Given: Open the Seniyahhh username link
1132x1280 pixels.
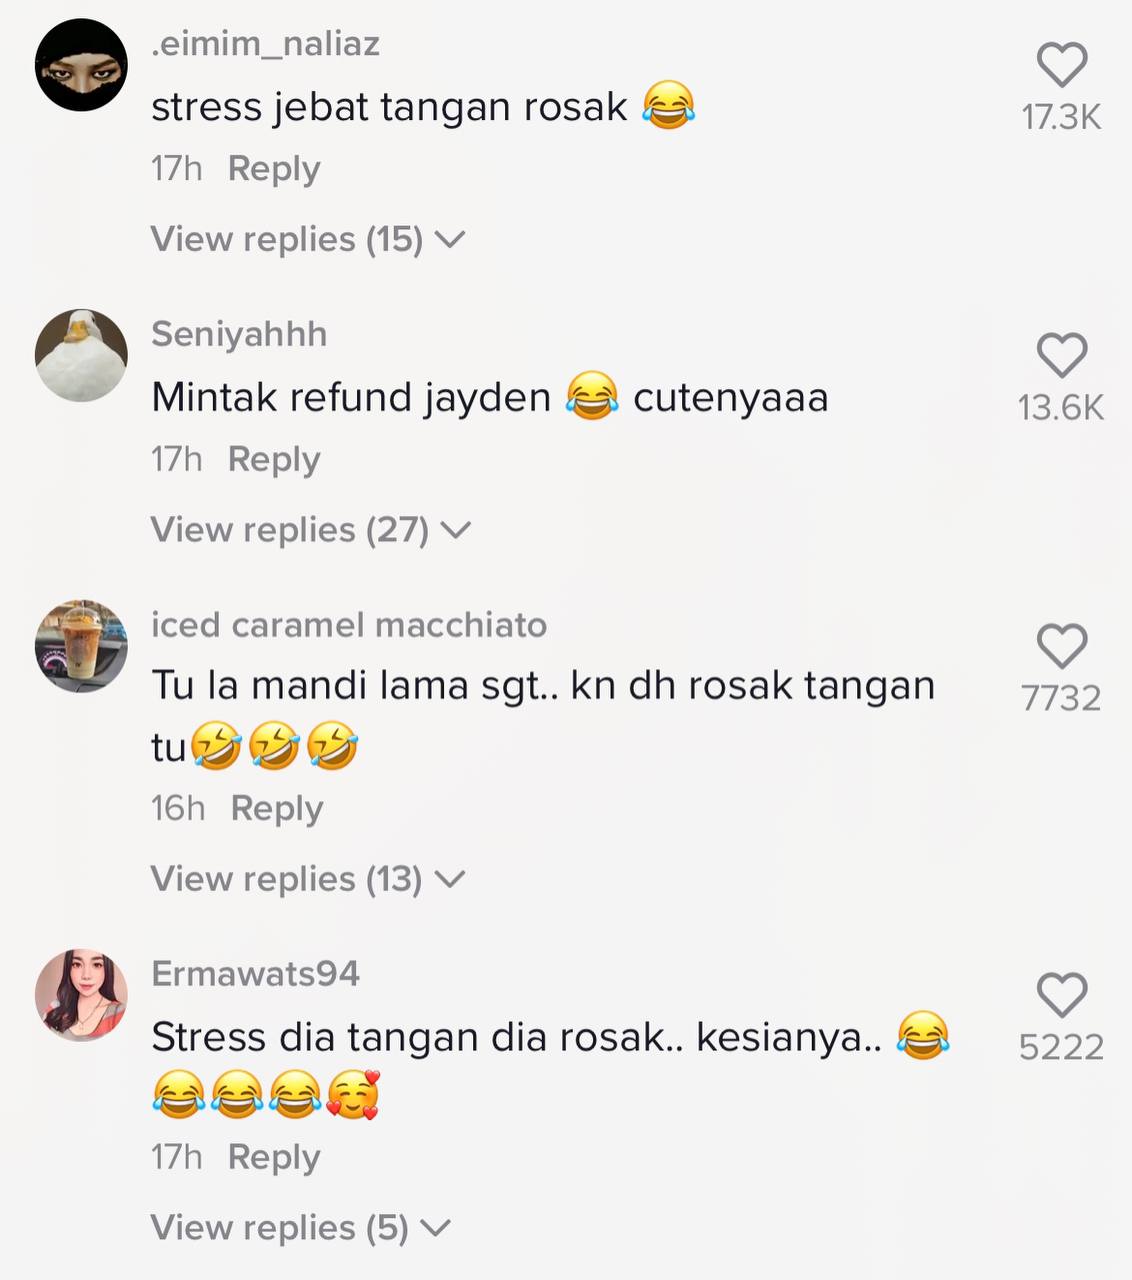Looking at the screenshot, I should pyautogui.click(x=239, y=334).
